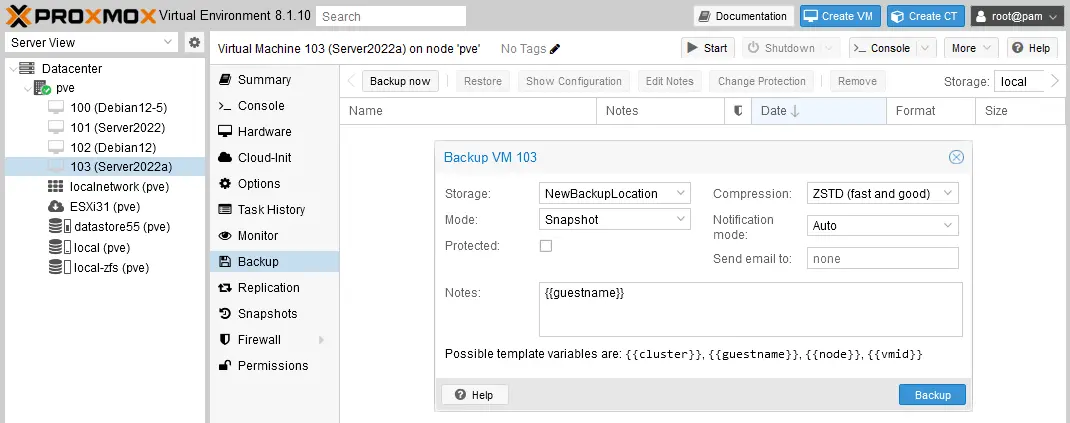The image size is (1070, 423).
Task: Open the Compression ZSTD dropdown
Action: [948, 193]
